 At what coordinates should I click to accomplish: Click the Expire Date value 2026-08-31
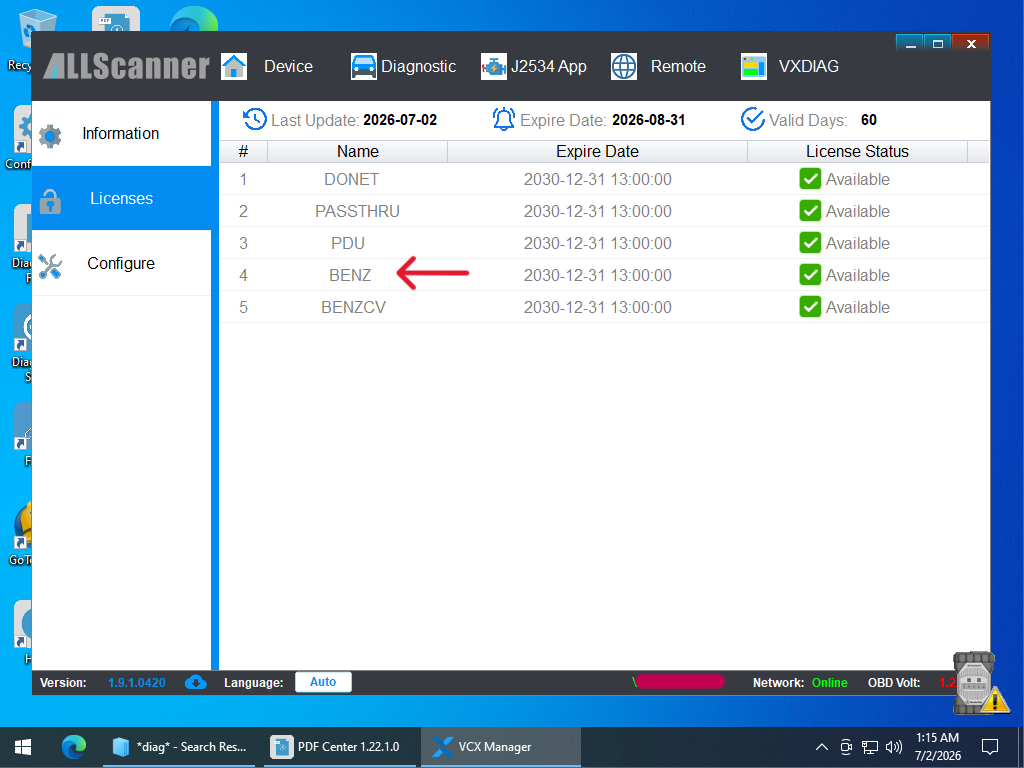pos(648,120)
